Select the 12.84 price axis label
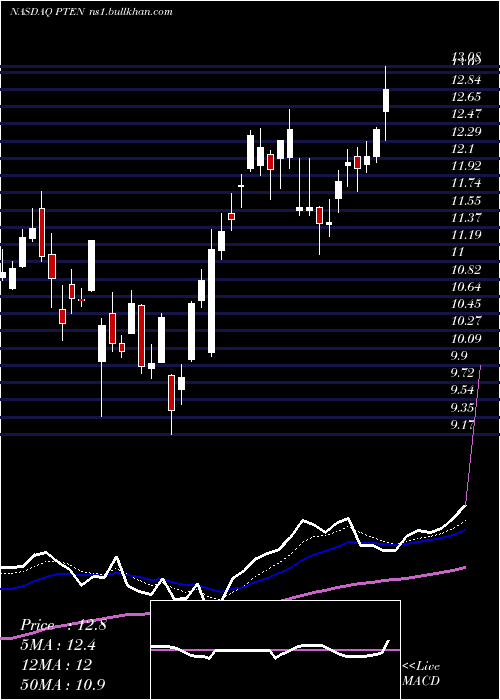 [466, 80]
